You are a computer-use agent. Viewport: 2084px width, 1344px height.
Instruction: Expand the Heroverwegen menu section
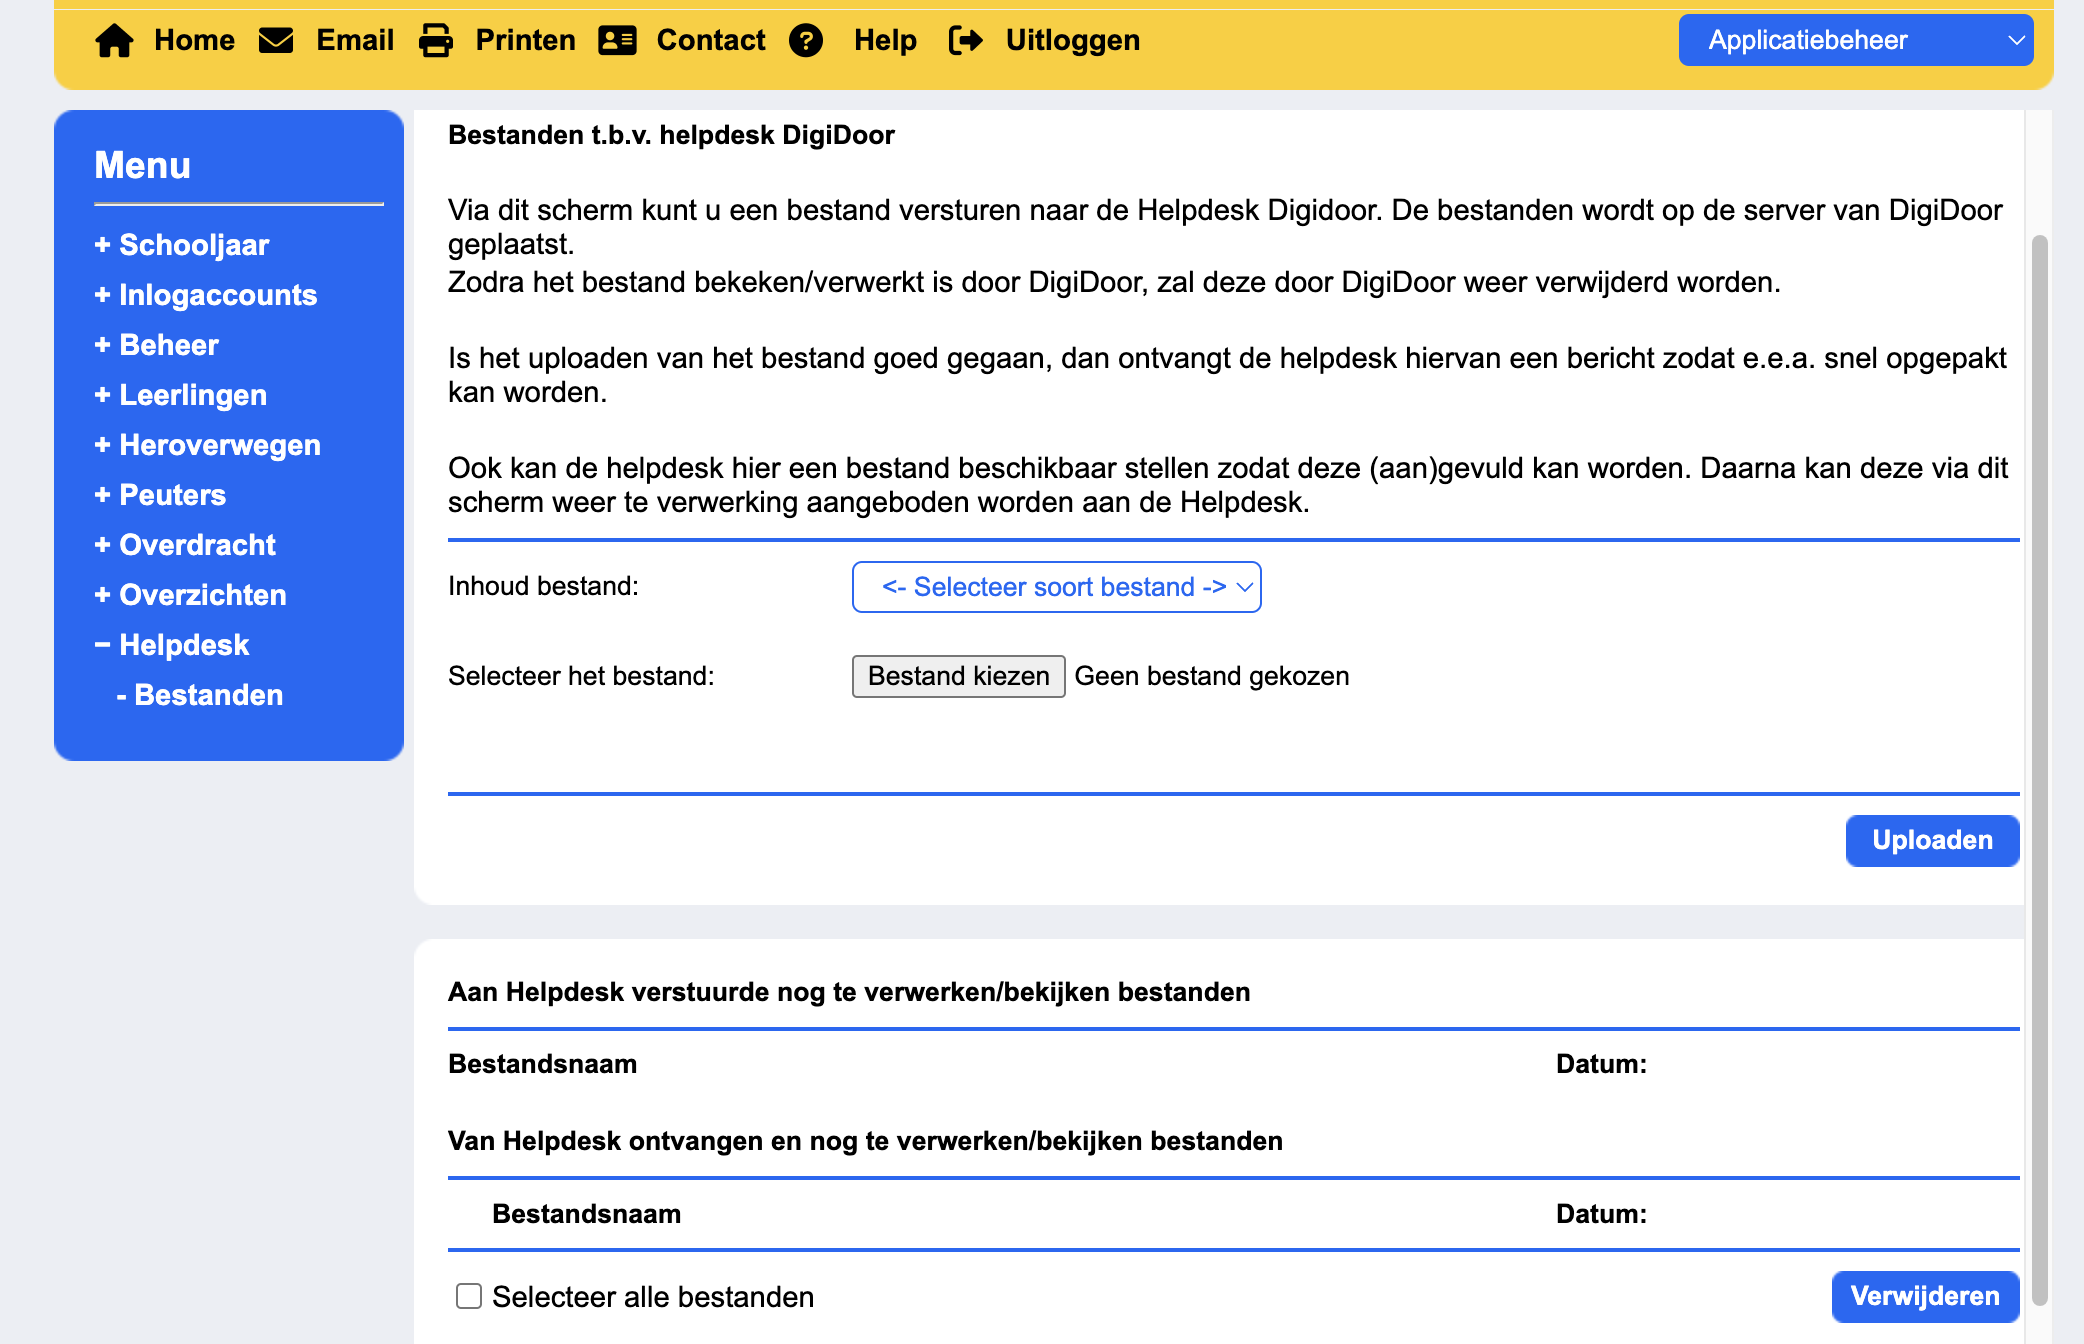208,445
